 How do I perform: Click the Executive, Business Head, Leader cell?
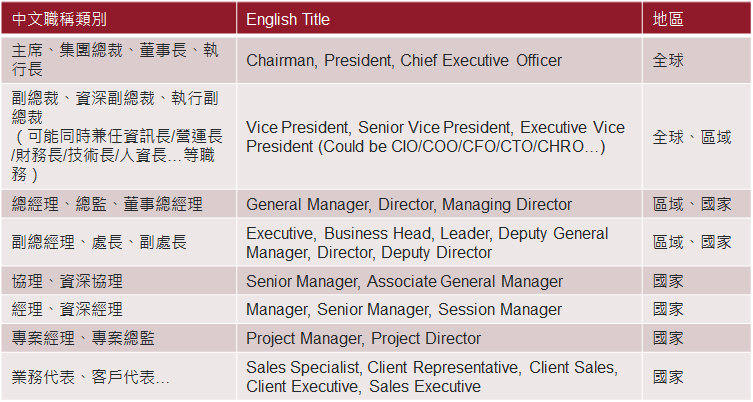427,242
